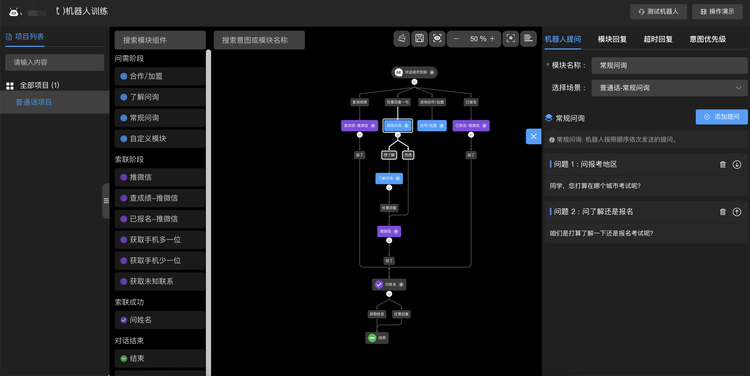Move 问题 2 up with arrow icon
The width and height of the screenshot is (750, 376).
[737, 212]
